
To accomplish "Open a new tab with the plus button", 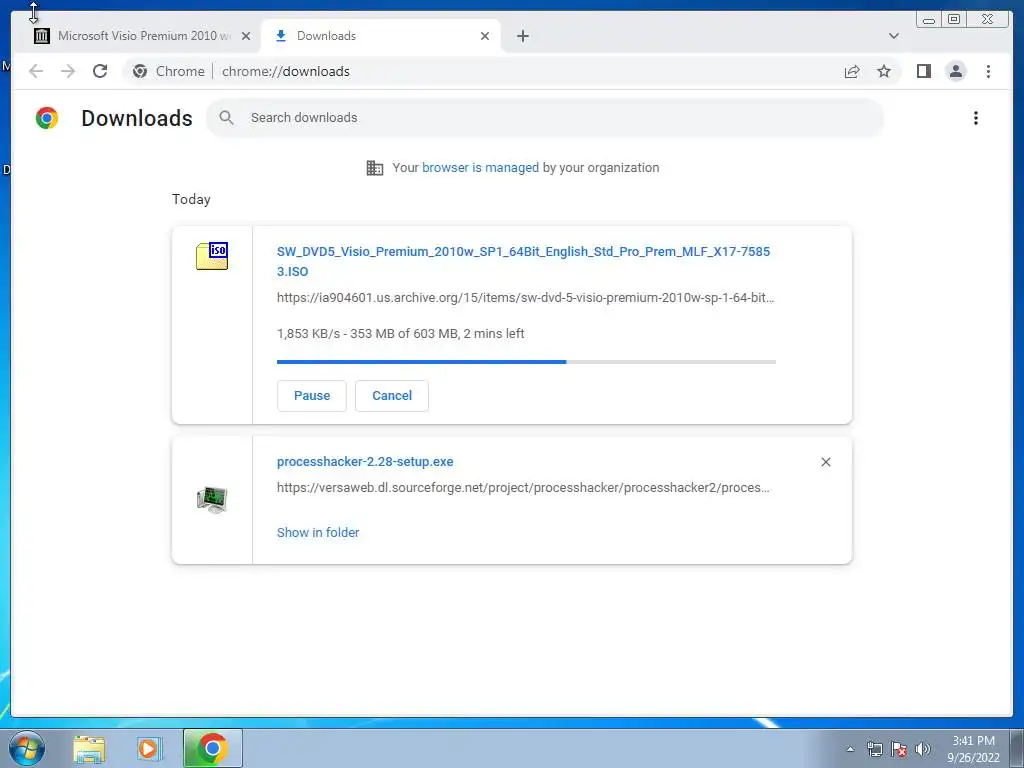I will pyautogui.click(x=522, y=36).
